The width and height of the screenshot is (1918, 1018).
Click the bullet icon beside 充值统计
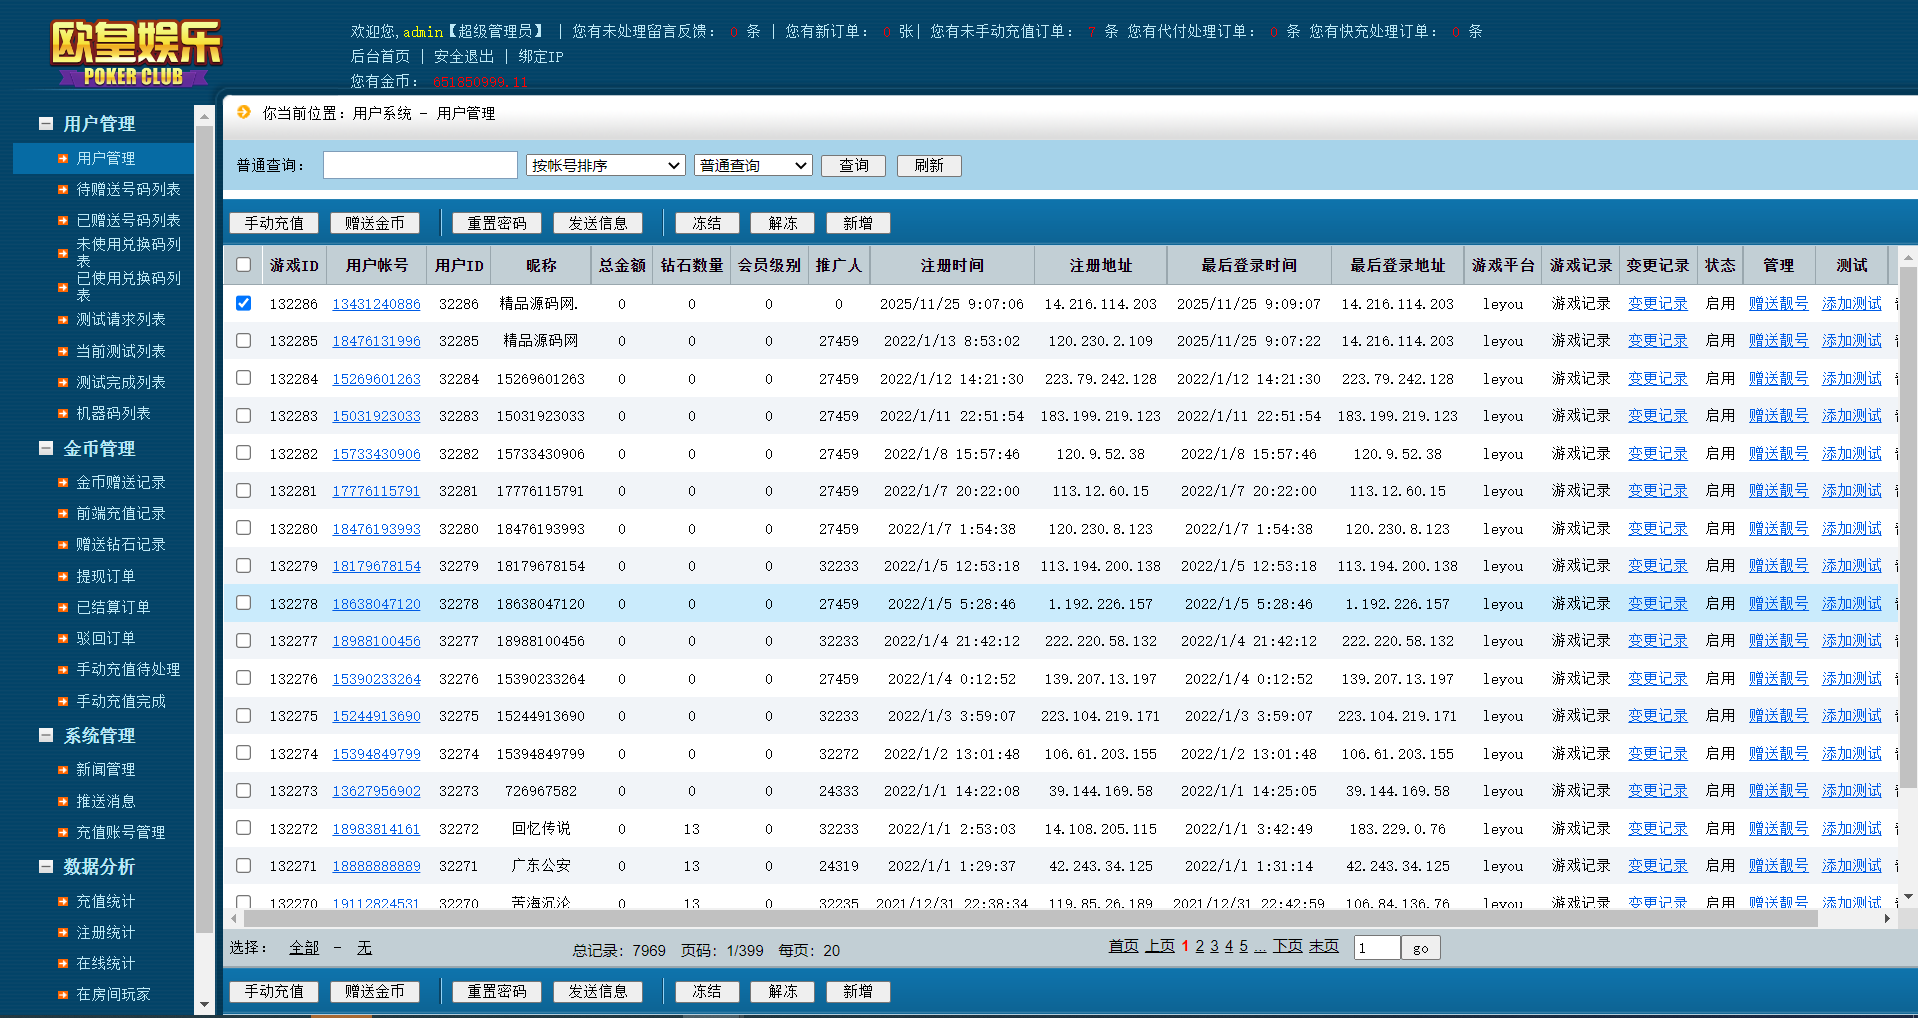63,902
